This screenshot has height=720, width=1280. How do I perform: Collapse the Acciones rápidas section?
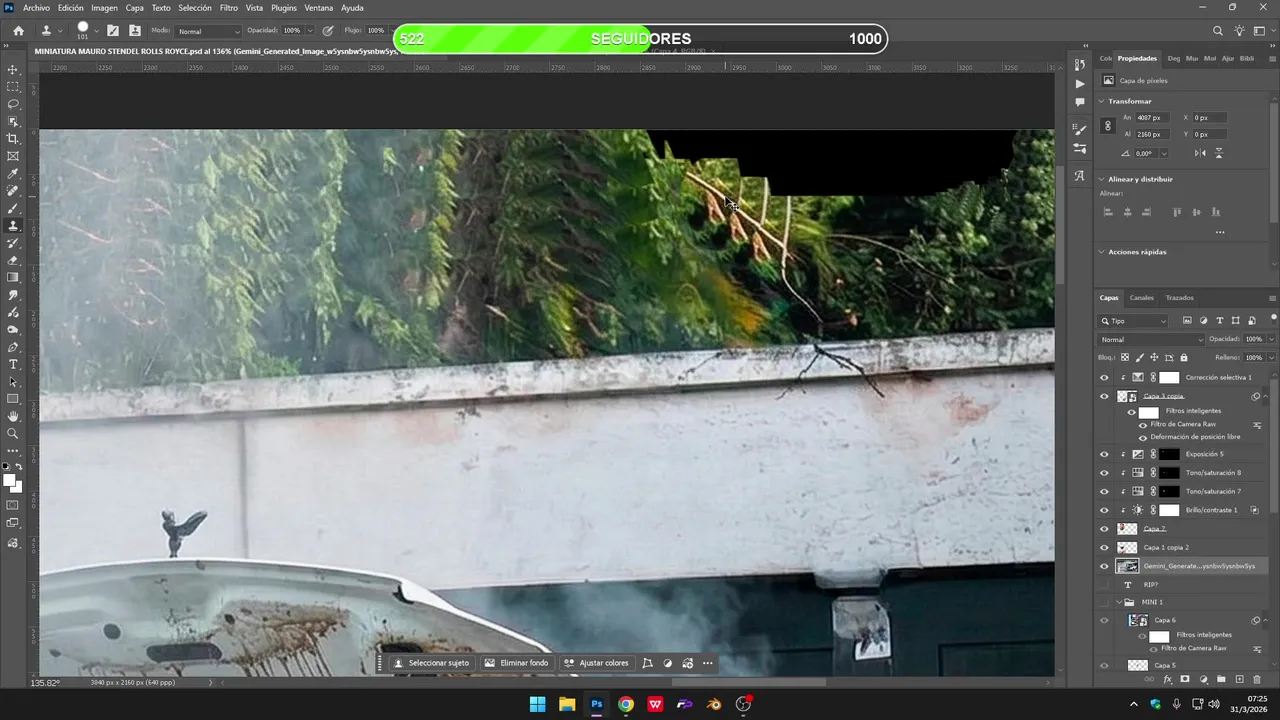[1102, 252]
